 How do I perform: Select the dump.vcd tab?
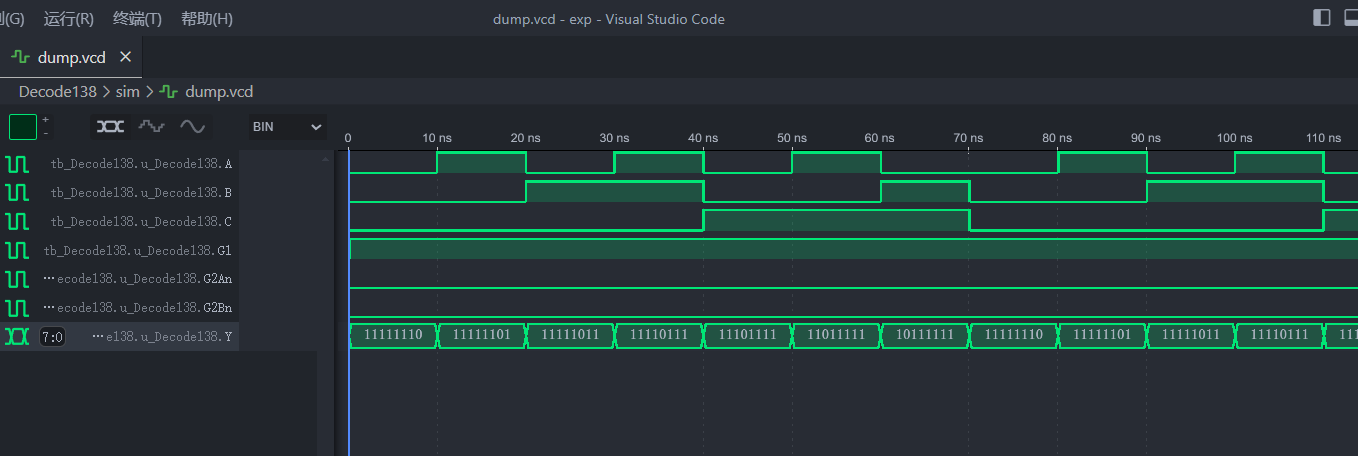(x=70, y=57)
